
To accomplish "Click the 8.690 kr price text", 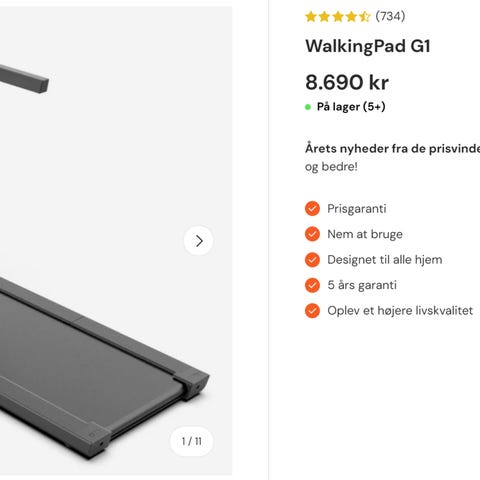I will (x=347, y=82).
